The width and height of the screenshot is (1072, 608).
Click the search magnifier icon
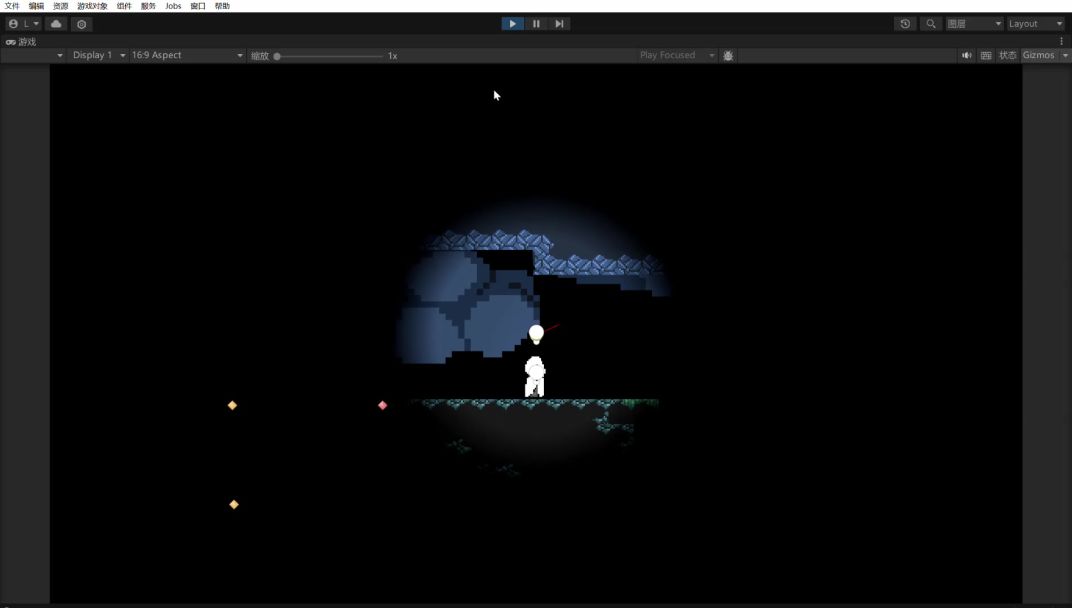pos(931,24)
